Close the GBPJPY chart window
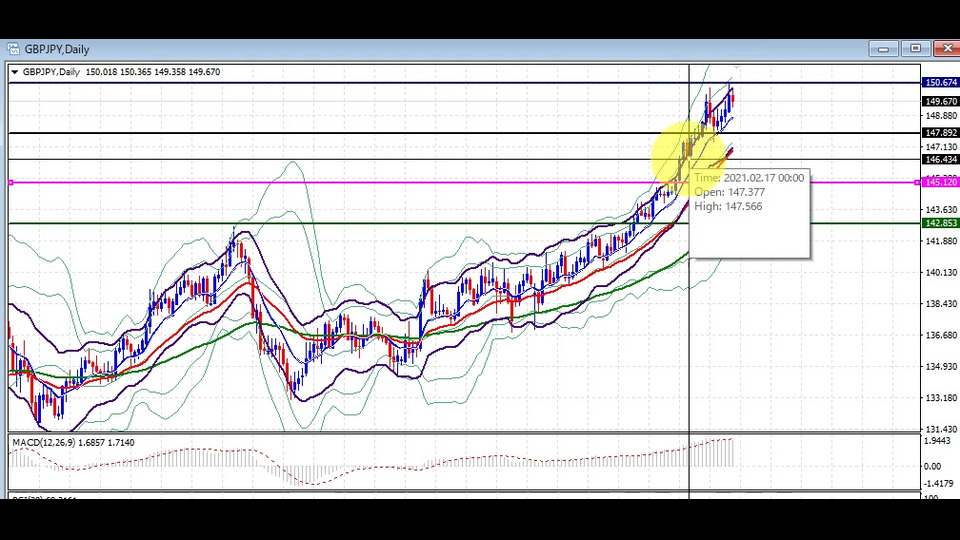Viewport: 960px width, 540px height. point(947,49)
